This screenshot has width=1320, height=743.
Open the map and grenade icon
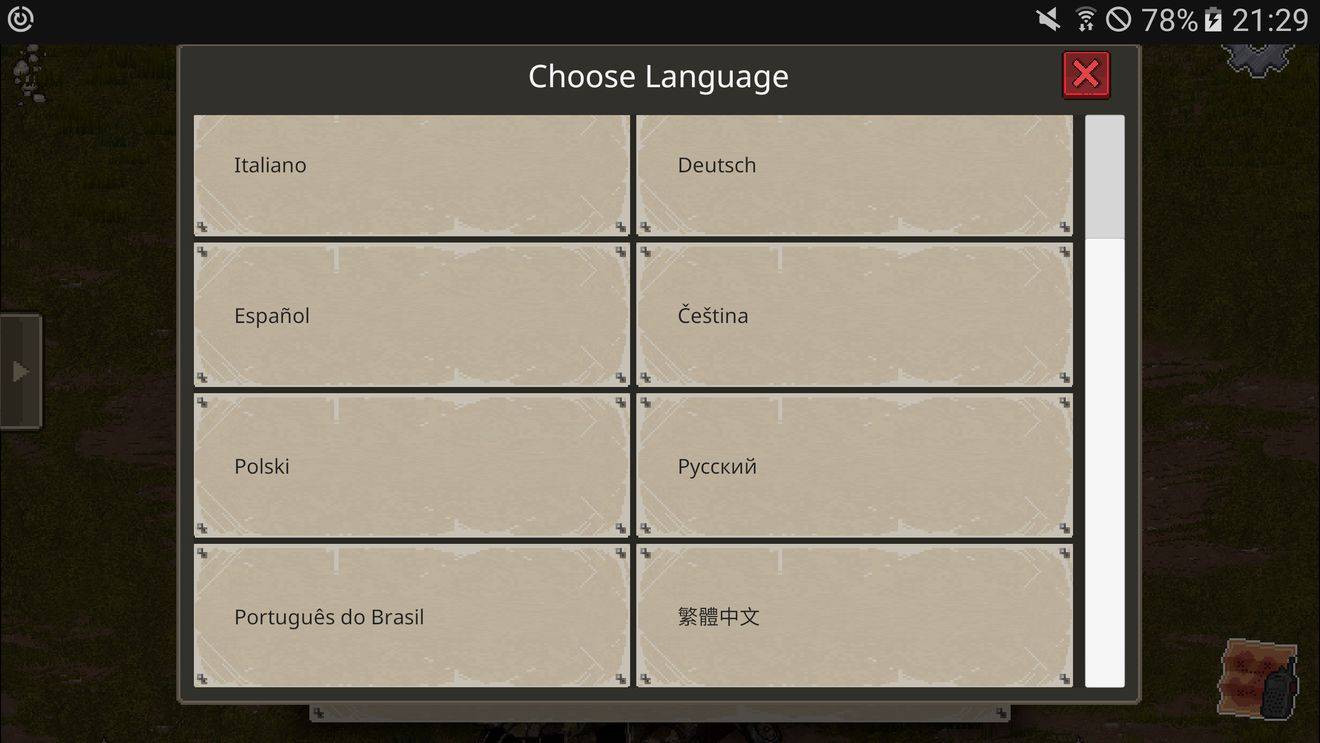coord(1258,680)
